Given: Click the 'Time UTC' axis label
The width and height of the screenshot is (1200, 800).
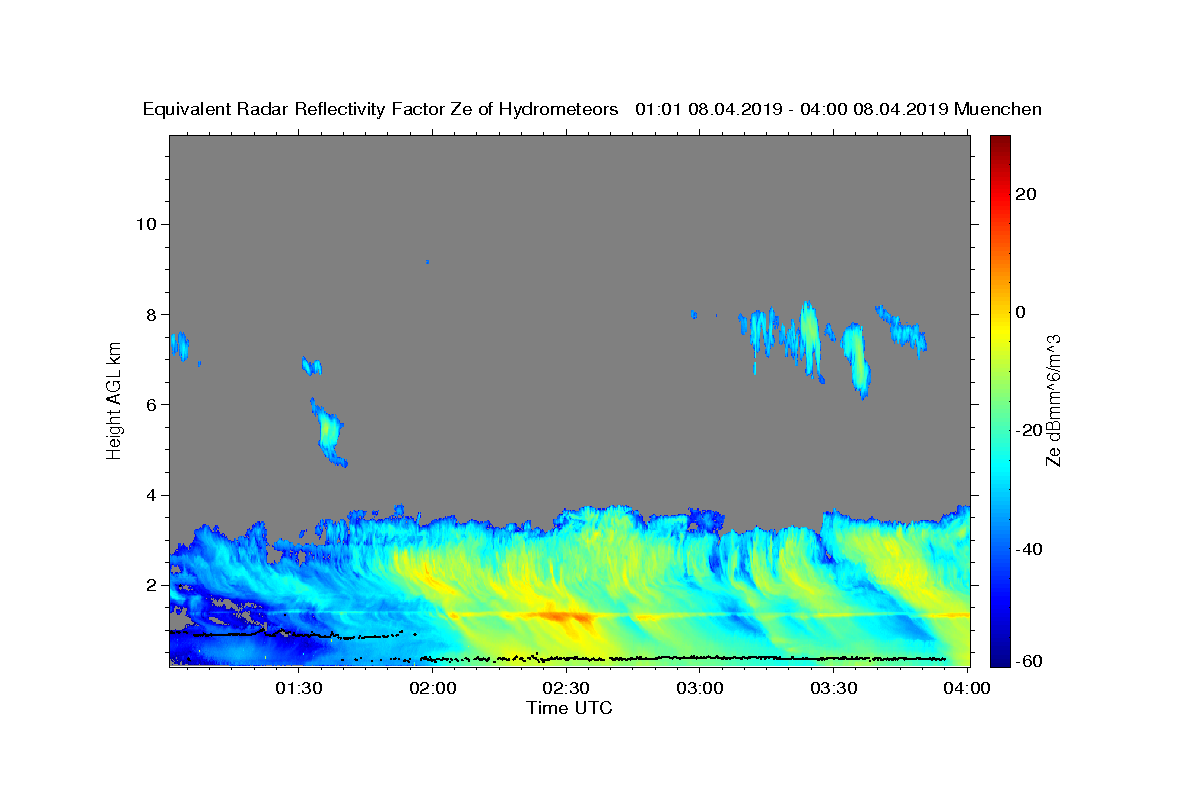Looking at the screenshot, I should point(569,708).
